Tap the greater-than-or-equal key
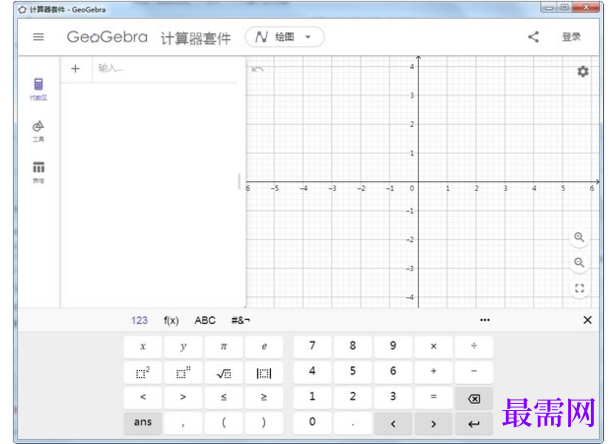Viewport: 614px width, 444px height. (x=264, y=397)
